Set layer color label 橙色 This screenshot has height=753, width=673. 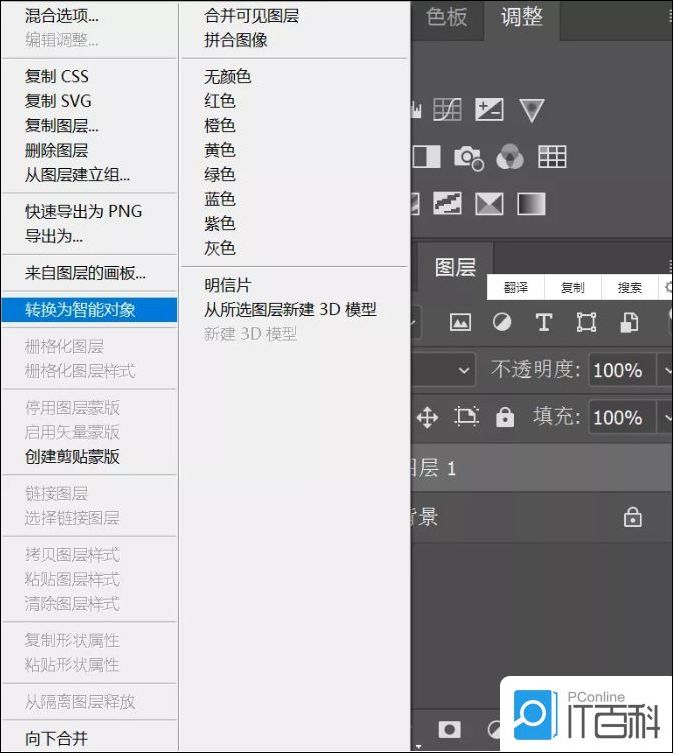point(220,126)
